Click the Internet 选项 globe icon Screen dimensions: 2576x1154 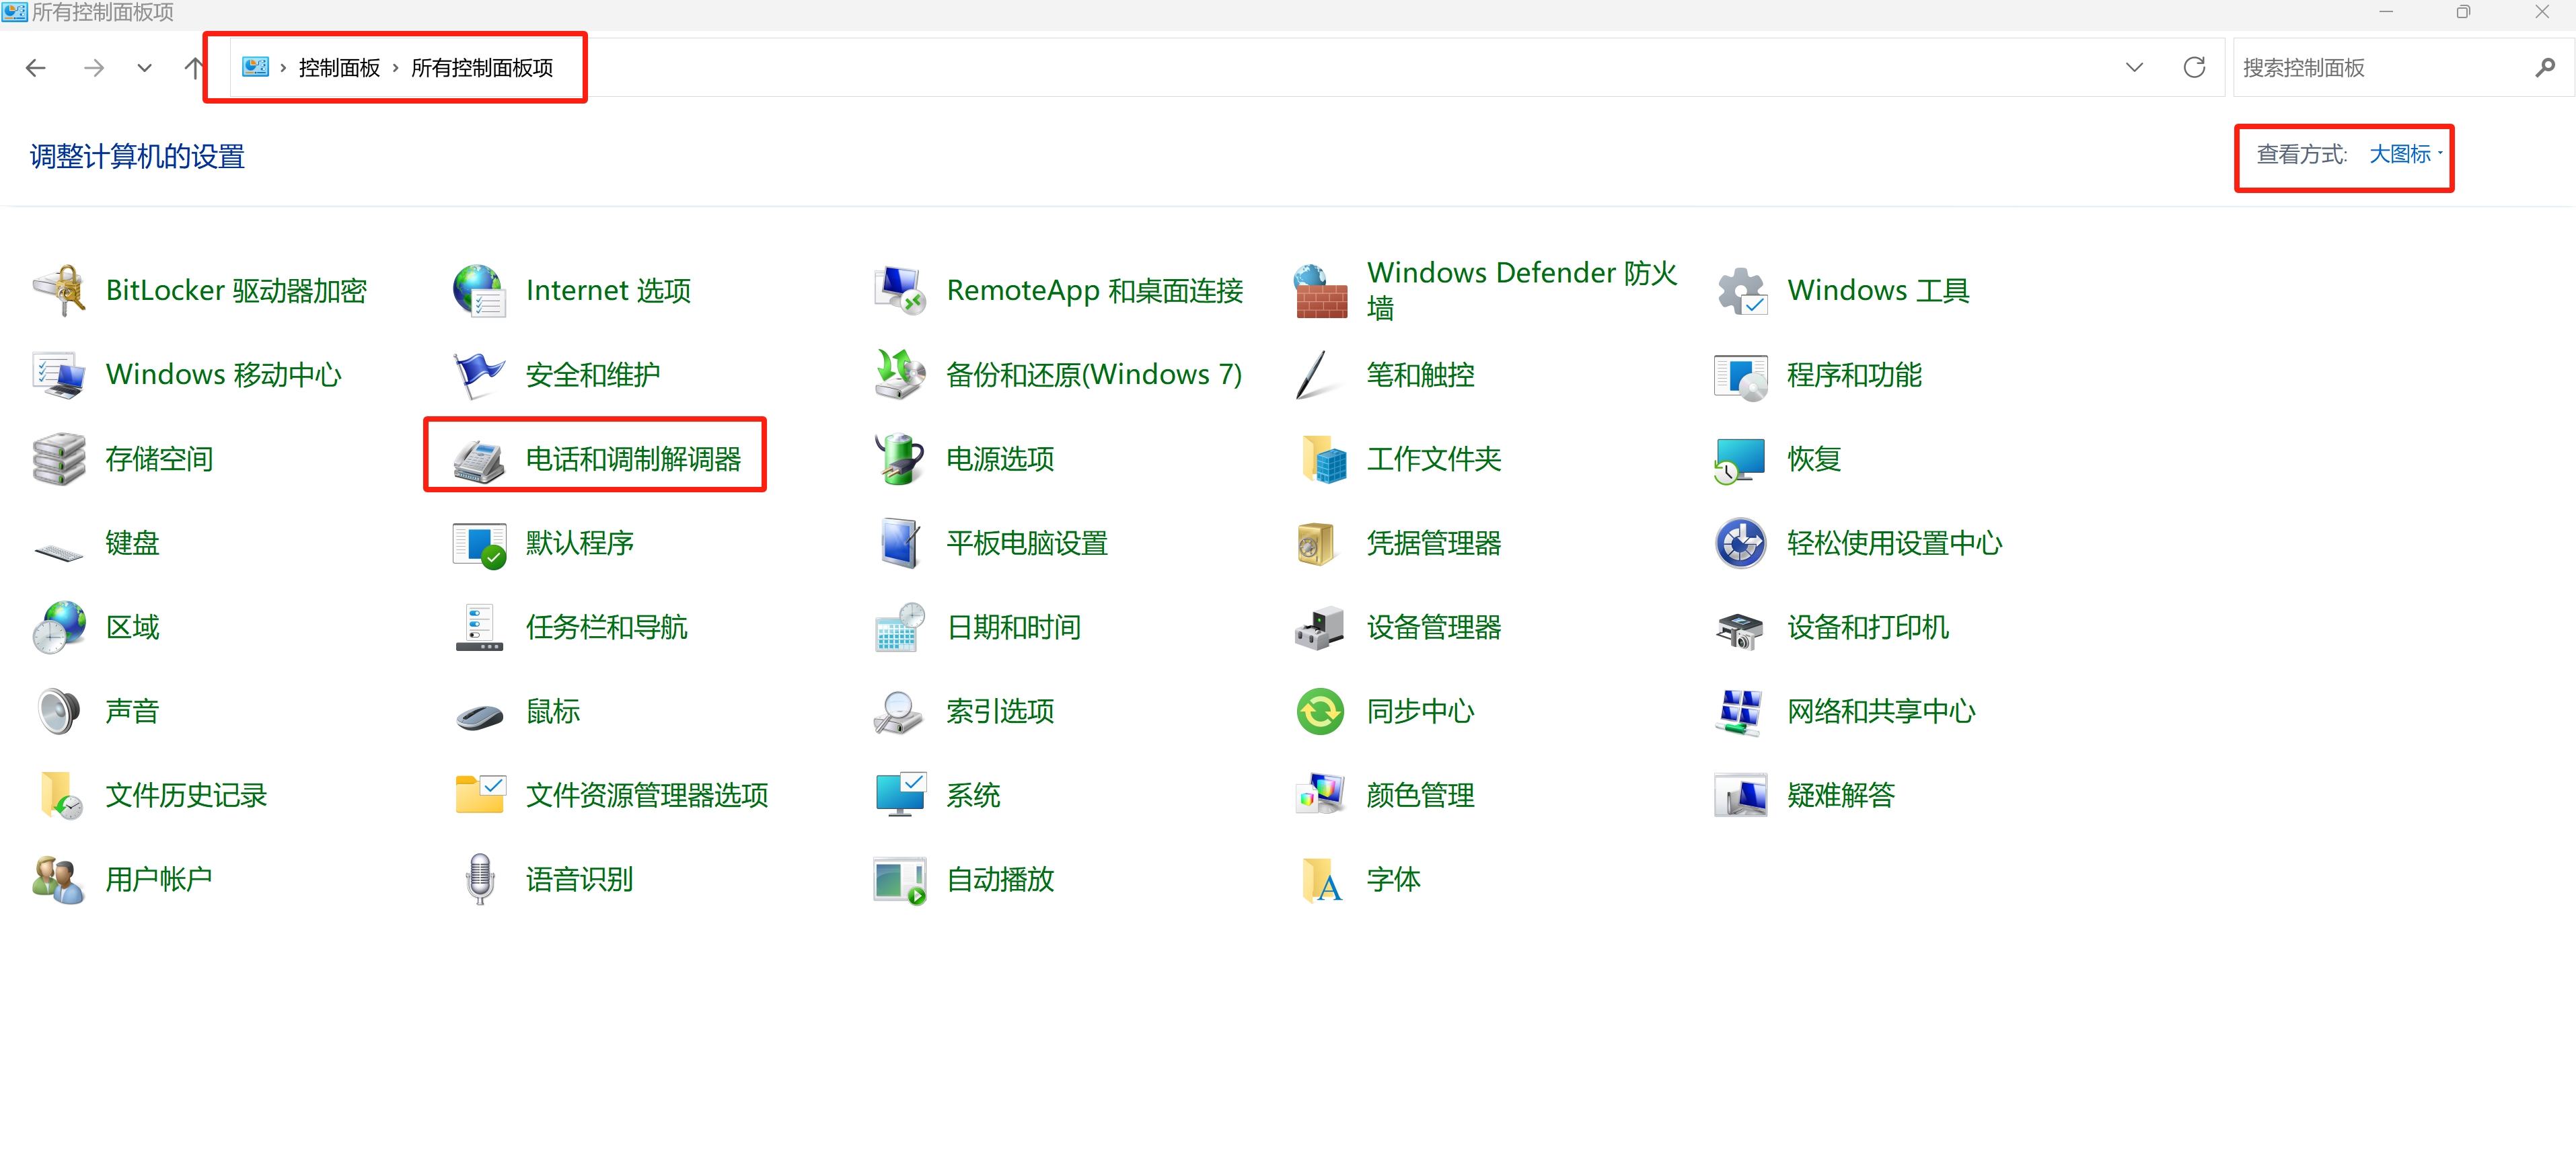pos(479,290)
